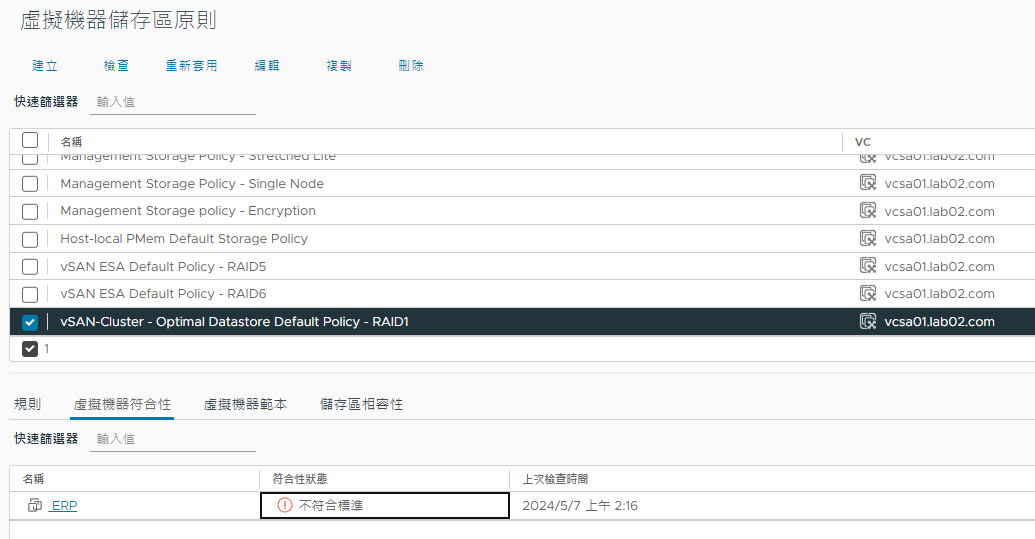The width and height of the screenshot is (1035, 539).
Task: Click the vCenter icon in RAID6 policy row
Action: (868, 293)
